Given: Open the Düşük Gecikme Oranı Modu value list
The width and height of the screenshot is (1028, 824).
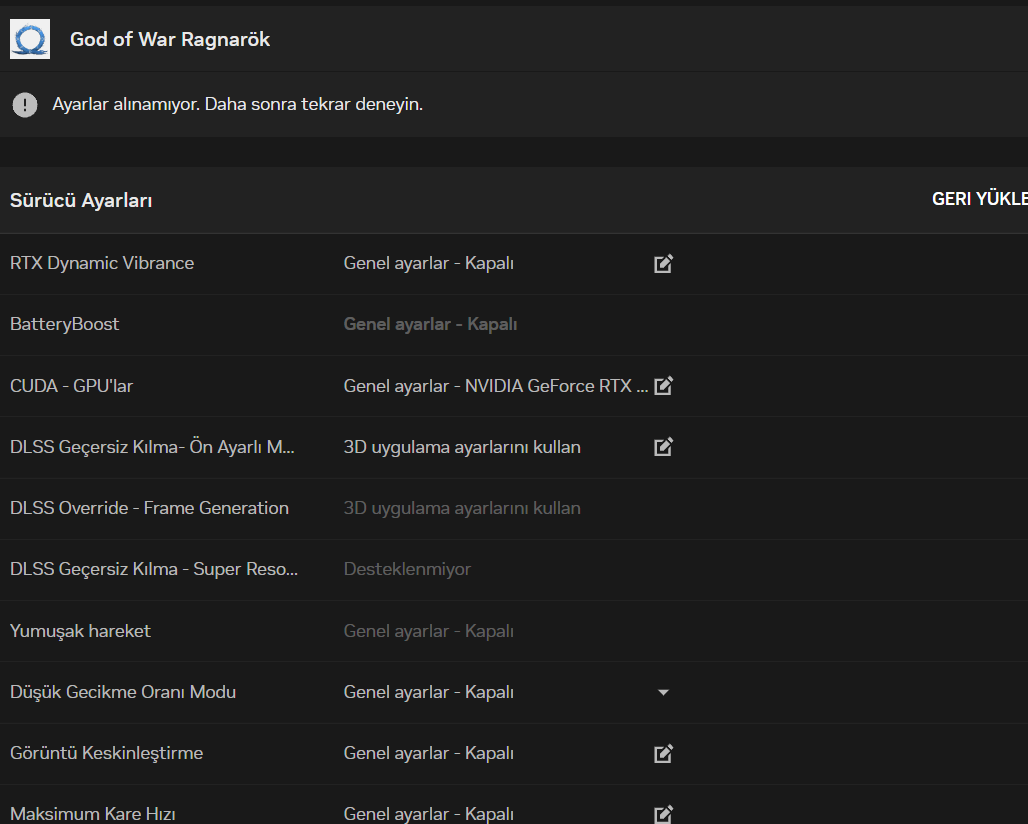Looking at the screenshot, I should 428,692.
